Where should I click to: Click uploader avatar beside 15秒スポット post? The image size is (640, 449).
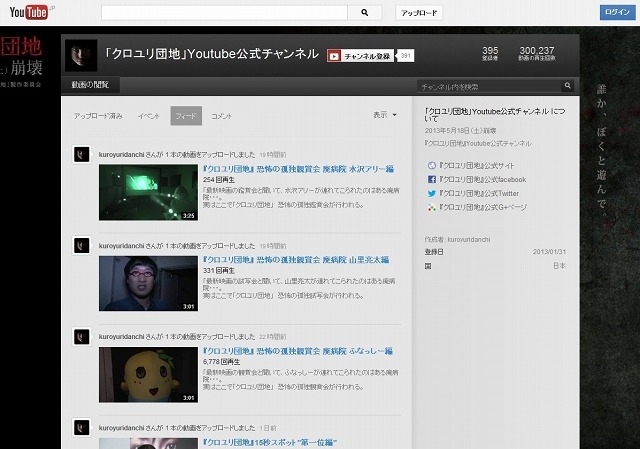(82, 428)
